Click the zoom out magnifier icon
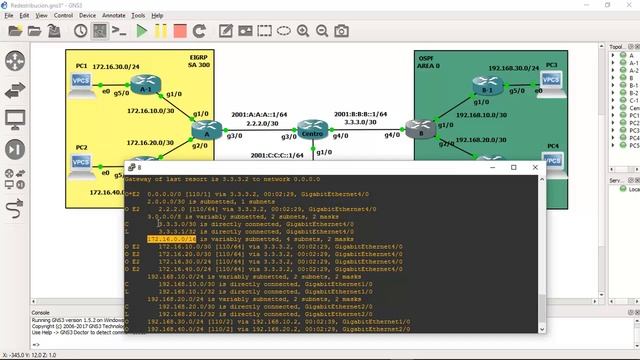The height and width of the screenshot is (360, 640). [322, 31]
